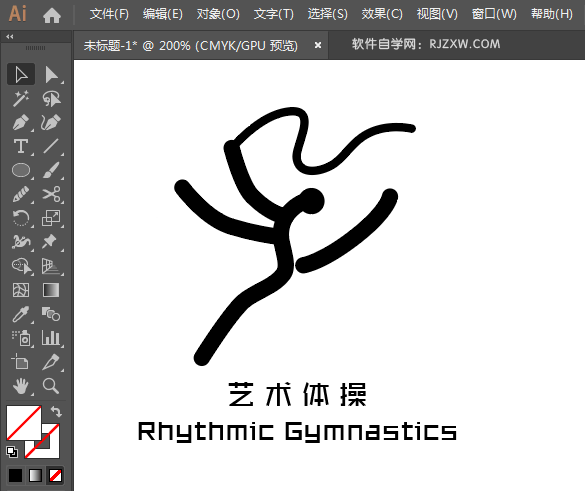Select the Eyedropper tool
The height and width of the screenshot is (491, 585).
click(x=21, y=314)
